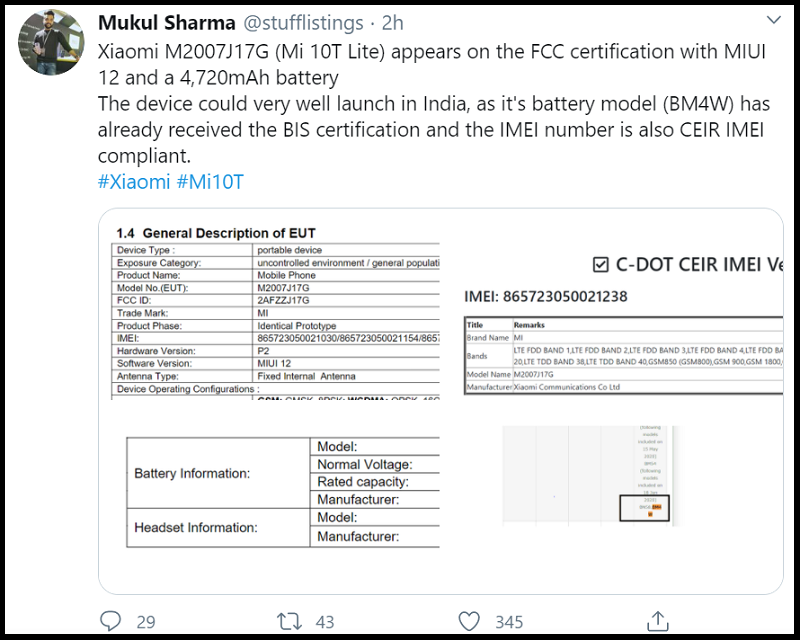The height and width of the screenshot is (640, 800).
Task: Open the #Mi10T hashtag link
Action: pyautogui.click(x=210, y=182)
